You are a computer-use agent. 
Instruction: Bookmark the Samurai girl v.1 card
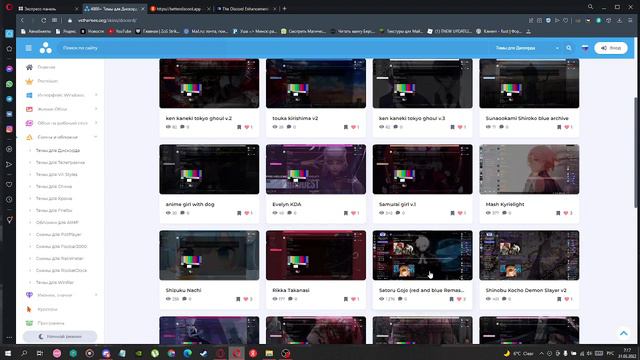452,213
